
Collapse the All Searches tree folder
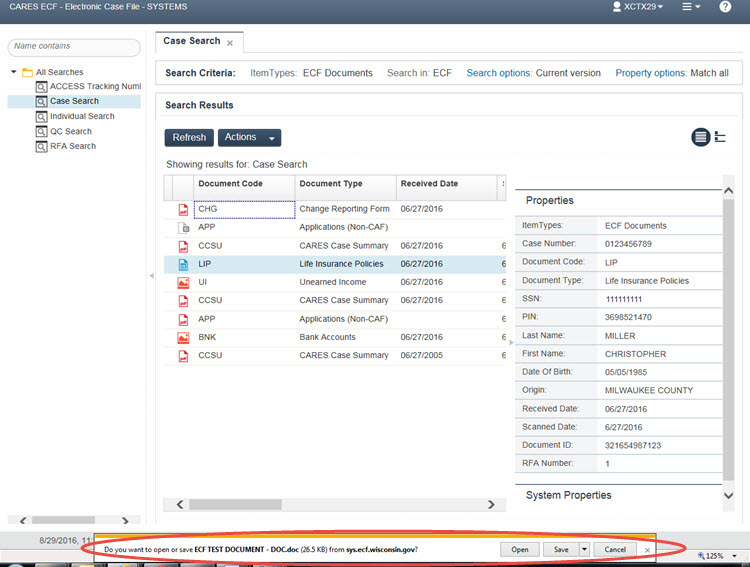(x=14, y=72)
